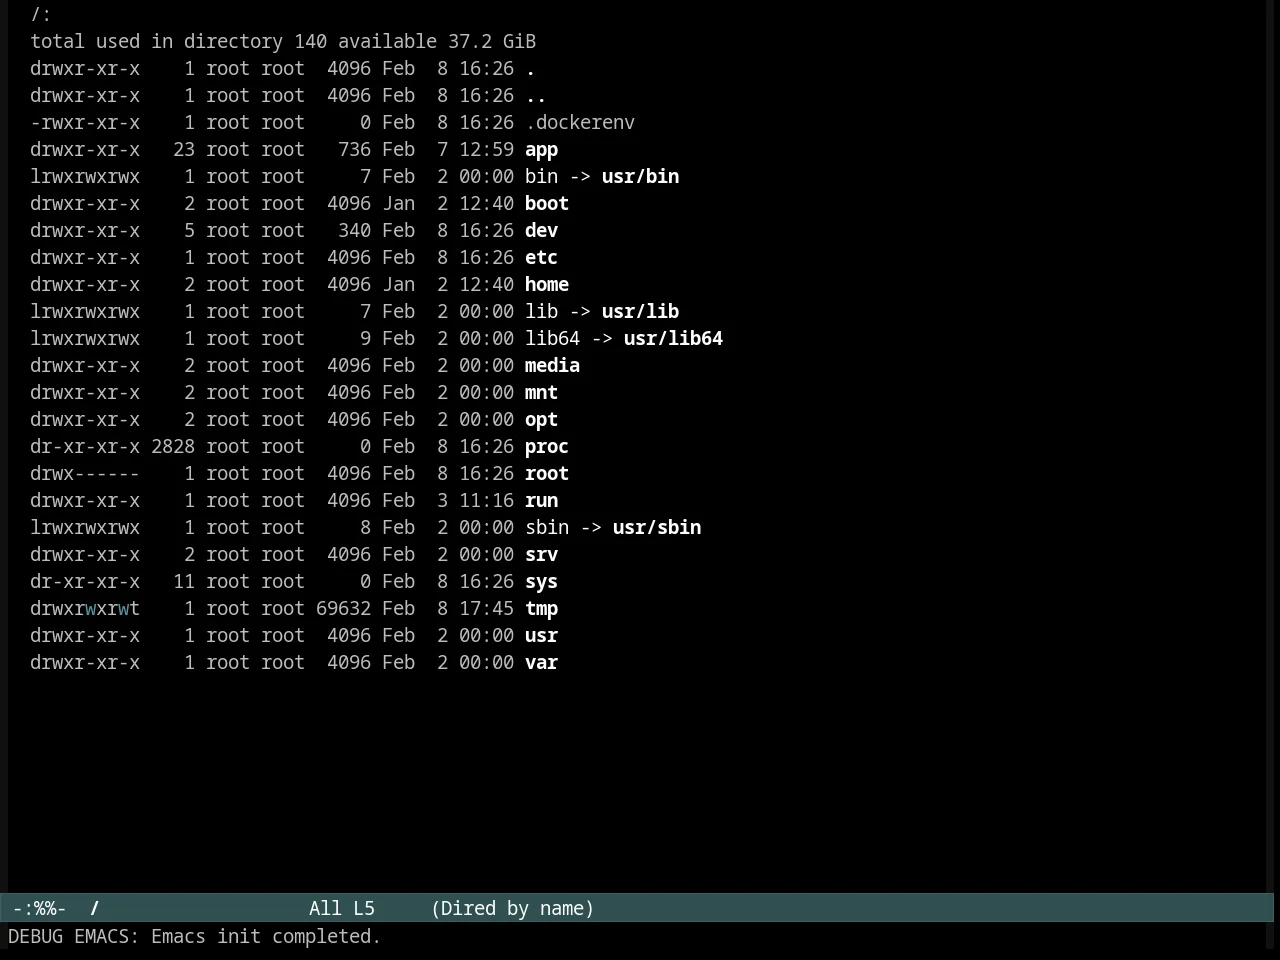Image resolution: width=1280 pixels, height=960 pixels.
Task: Follow the usr/lib symlink target
Action: (640, 312)
